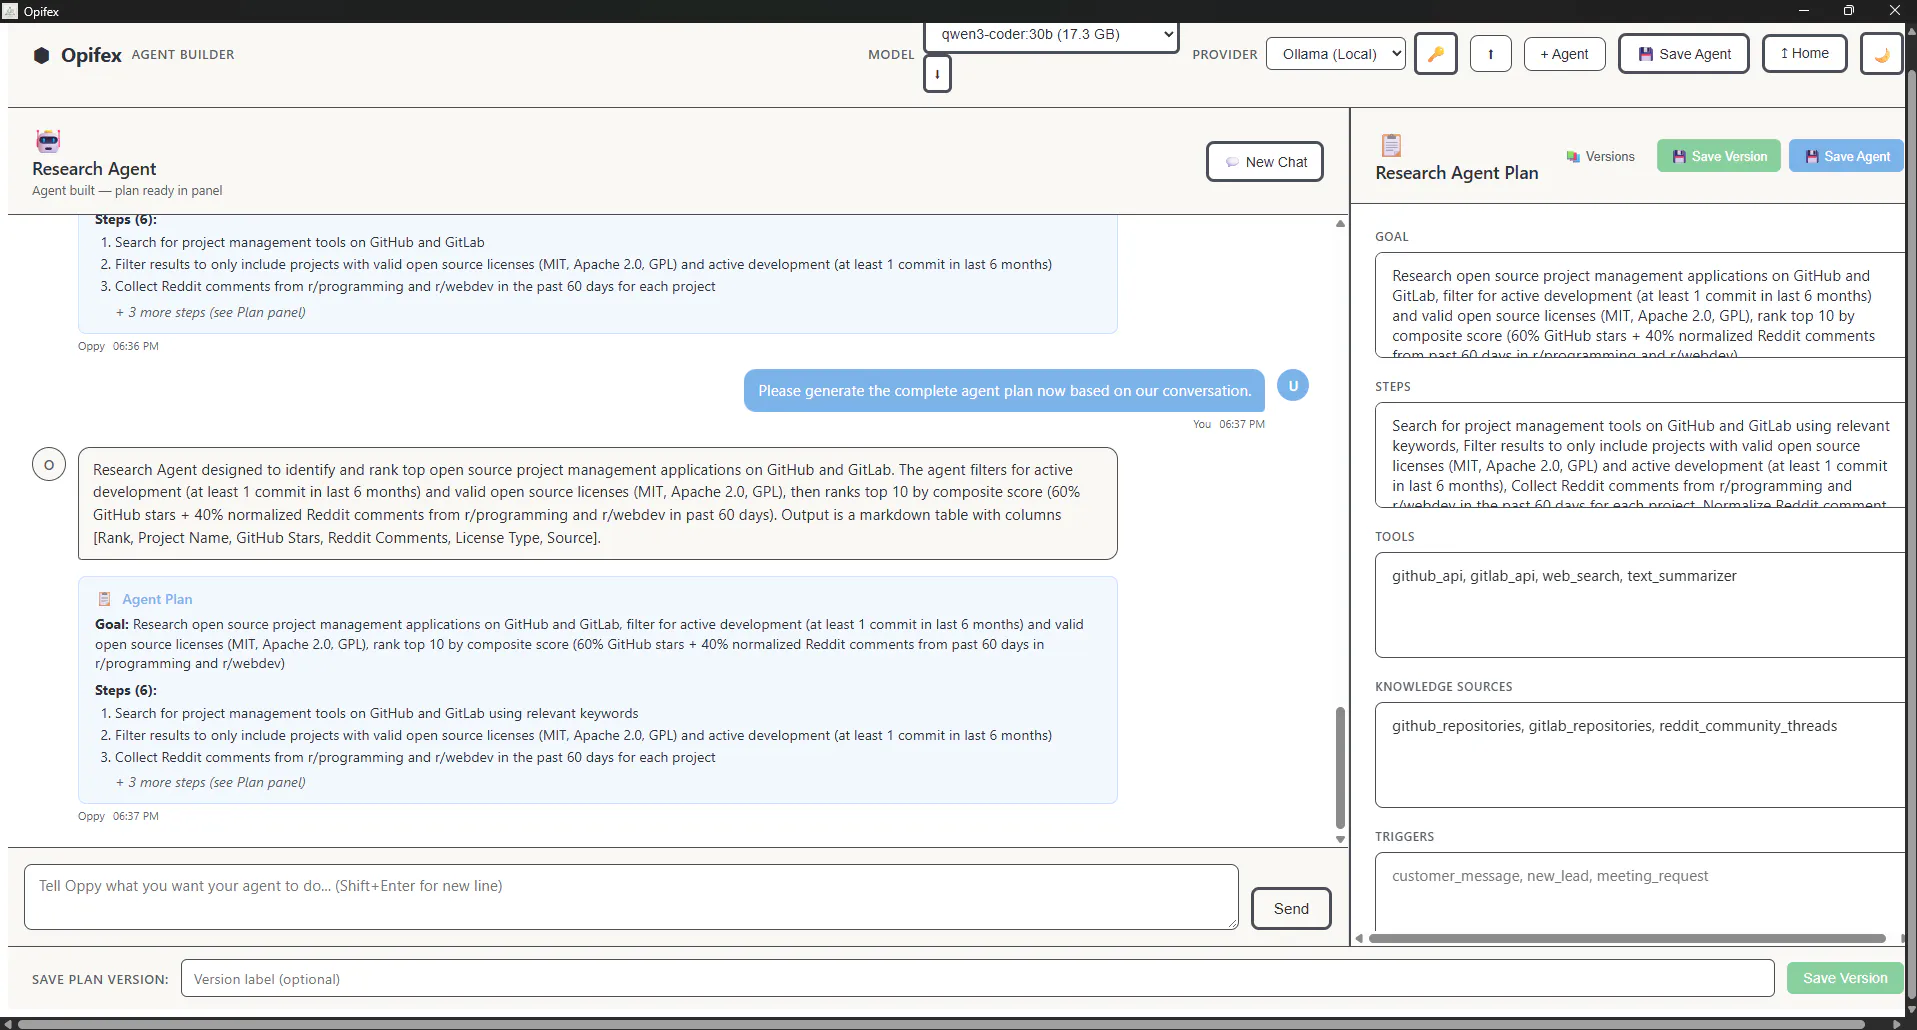Click the Opifex hexagon logo

tap(42, 55)
